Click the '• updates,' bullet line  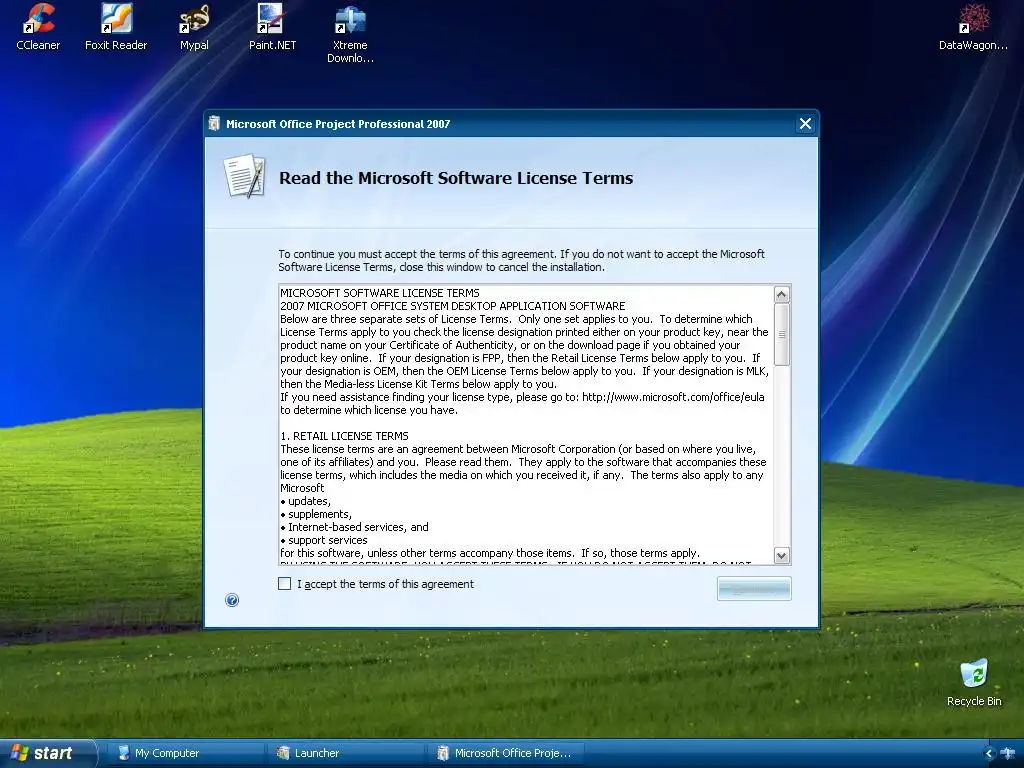[x=306, y=501]
